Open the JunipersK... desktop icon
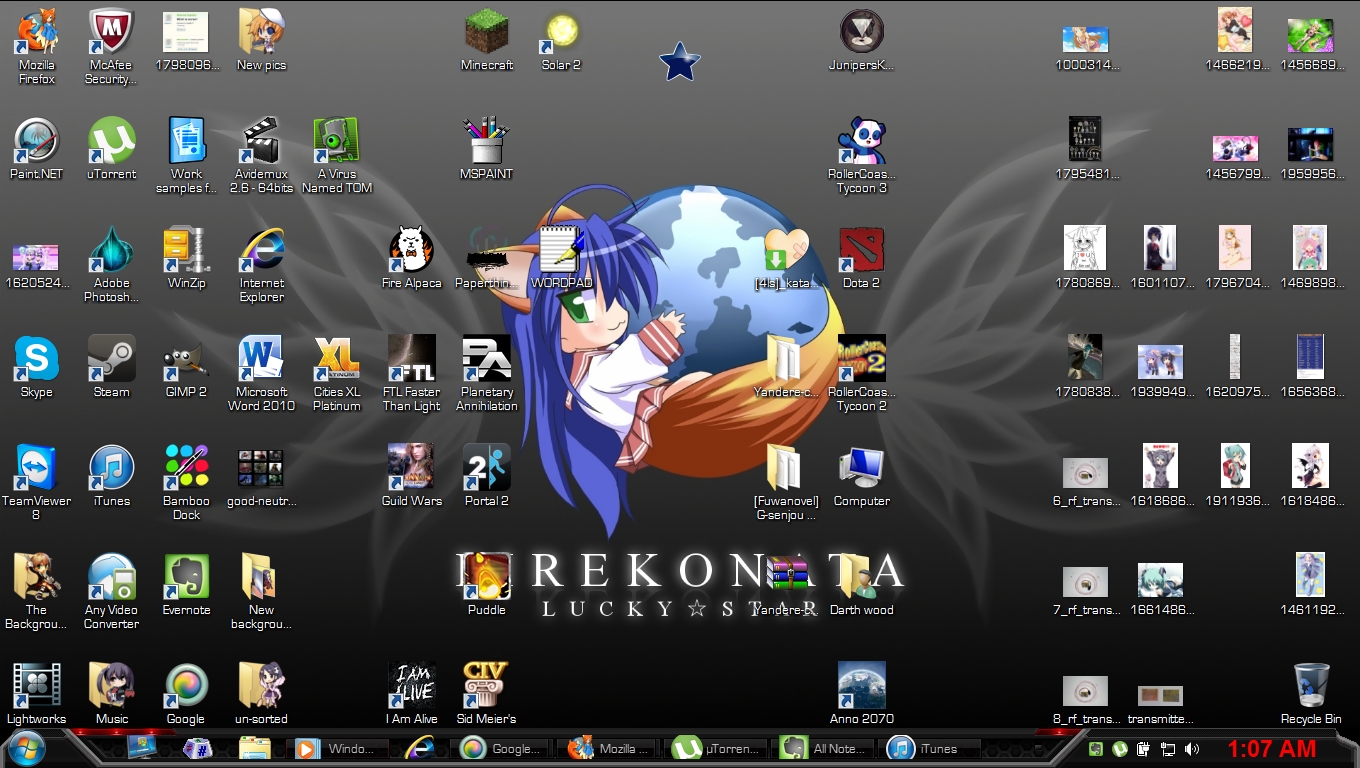 [861, 40]
